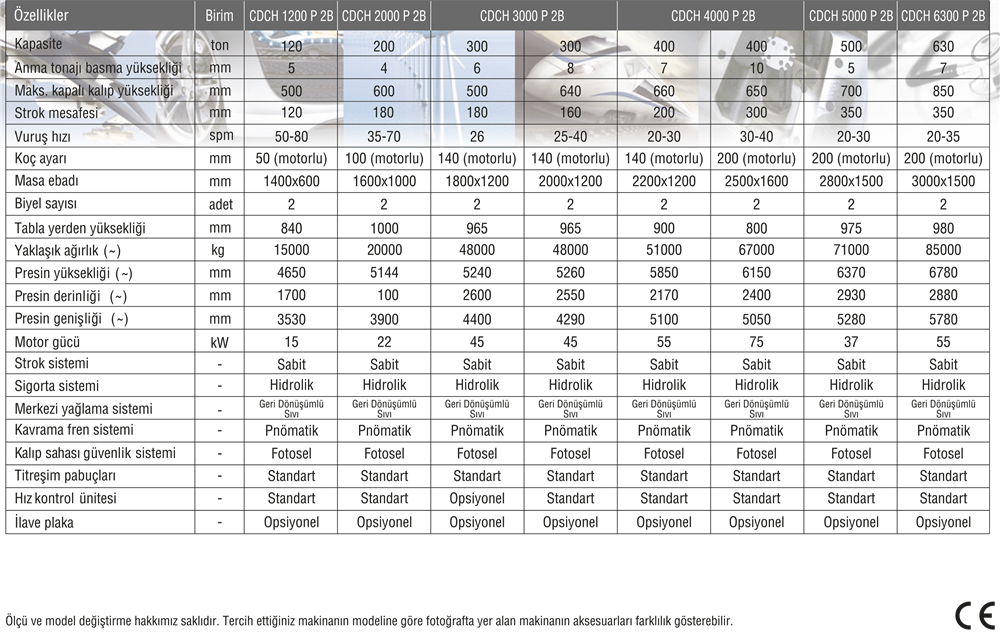Click the 1600x1000 table size cell
The image size is (1000, 632).
pos(384,181)
